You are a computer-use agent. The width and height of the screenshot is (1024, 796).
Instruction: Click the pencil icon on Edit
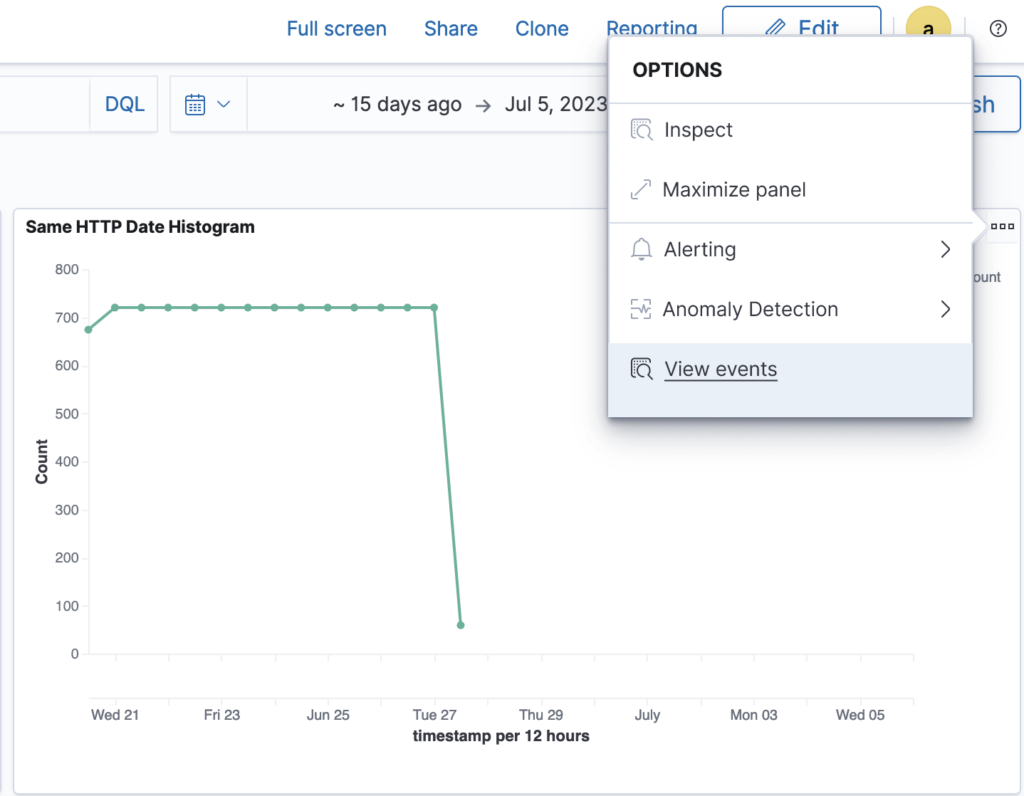coord(775,28)
